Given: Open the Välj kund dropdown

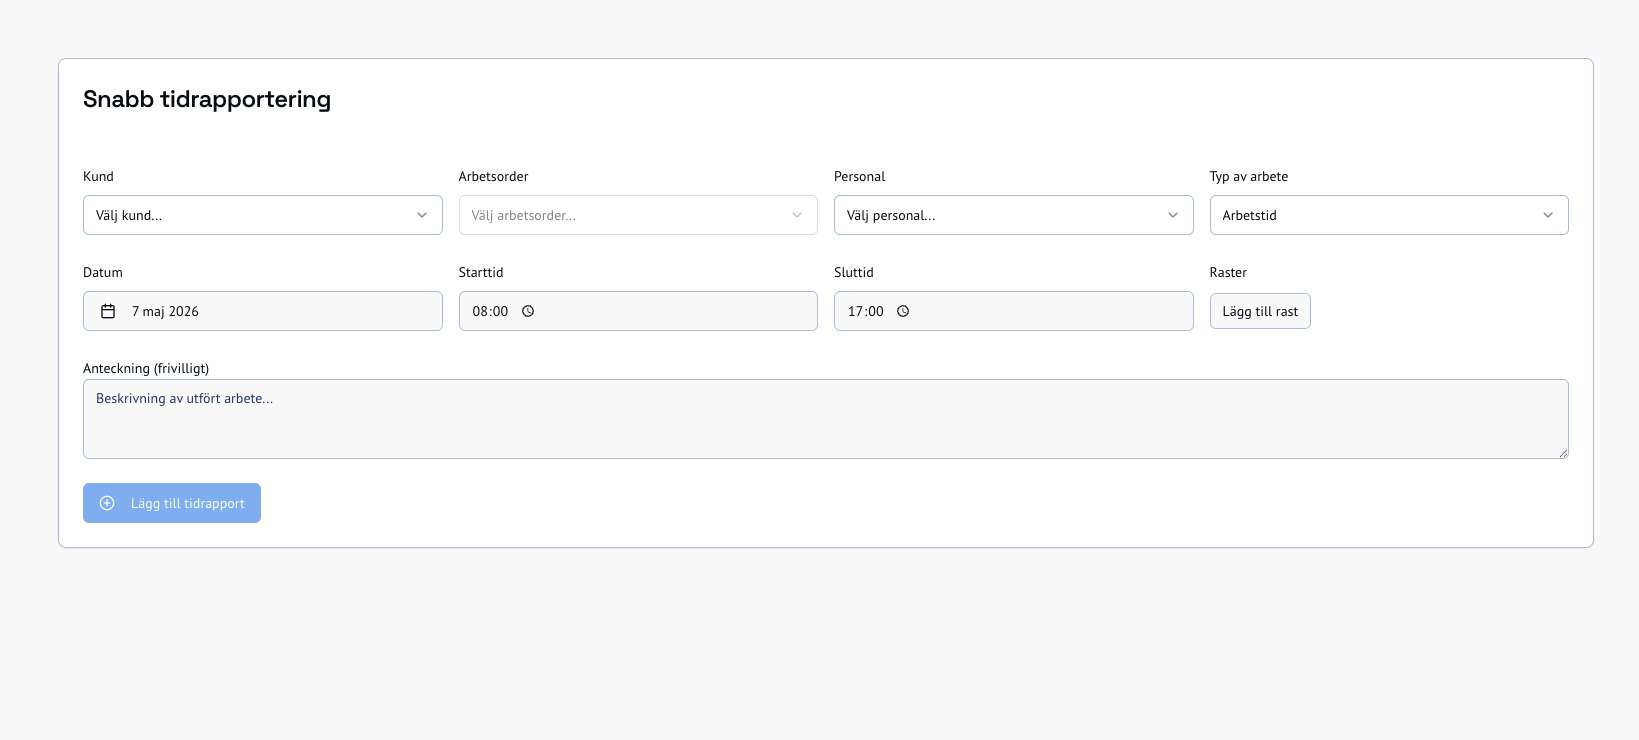Looking at the screenshot, I should click(x=263, y=215).
